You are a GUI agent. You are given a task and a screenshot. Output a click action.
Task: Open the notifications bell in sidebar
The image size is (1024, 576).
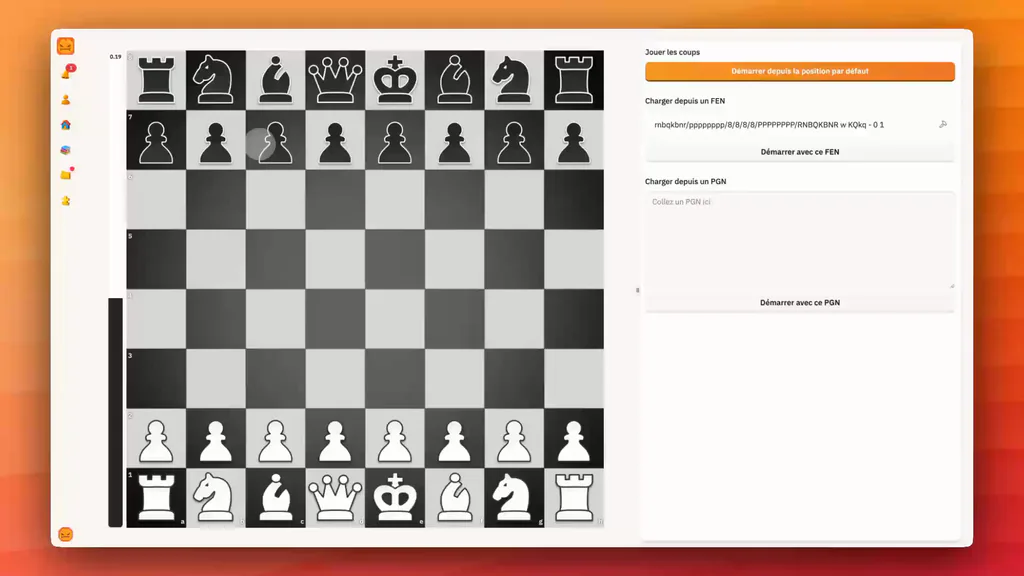[x=67, y=72]
